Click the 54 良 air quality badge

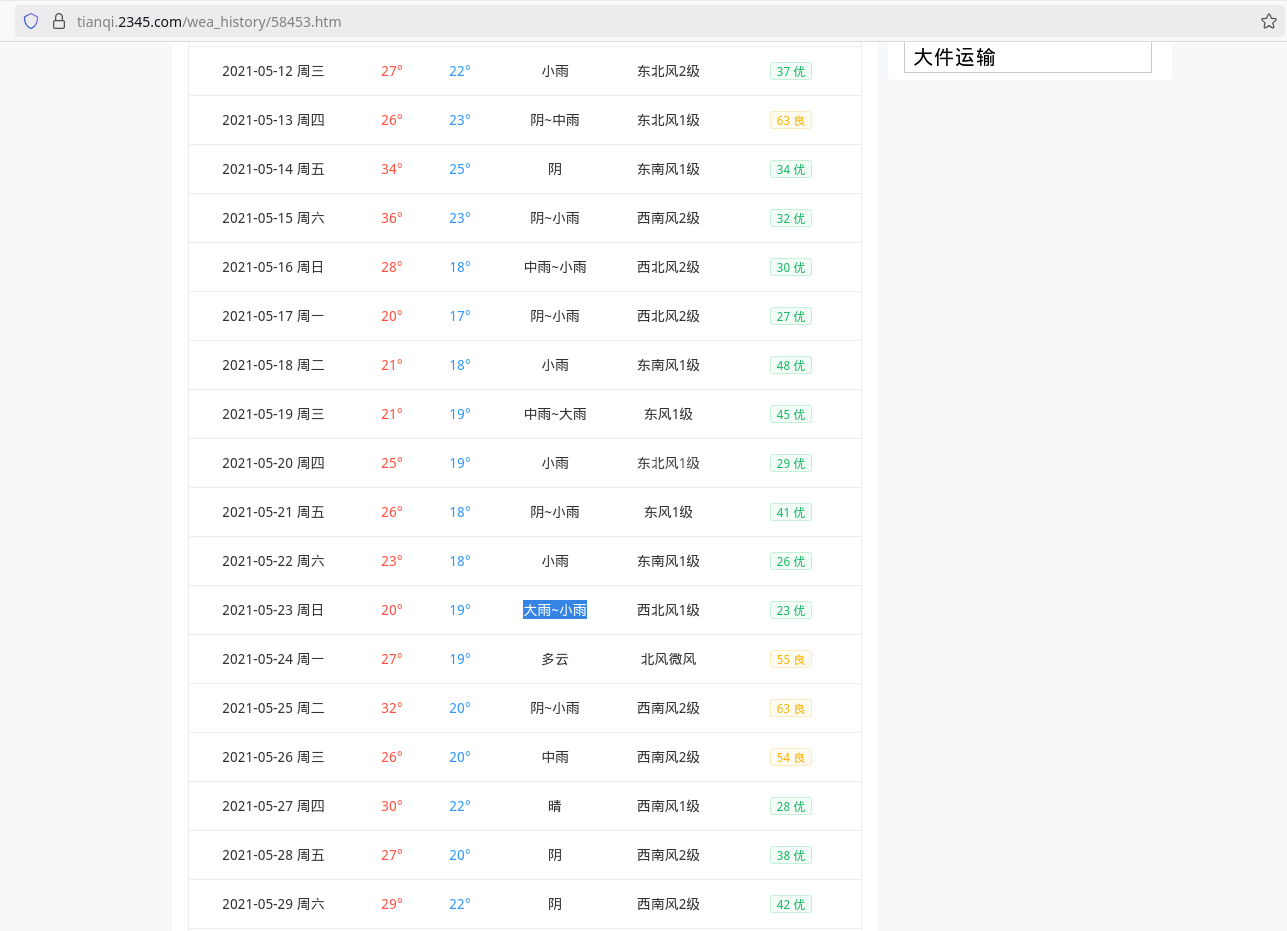tap(790, 757)
